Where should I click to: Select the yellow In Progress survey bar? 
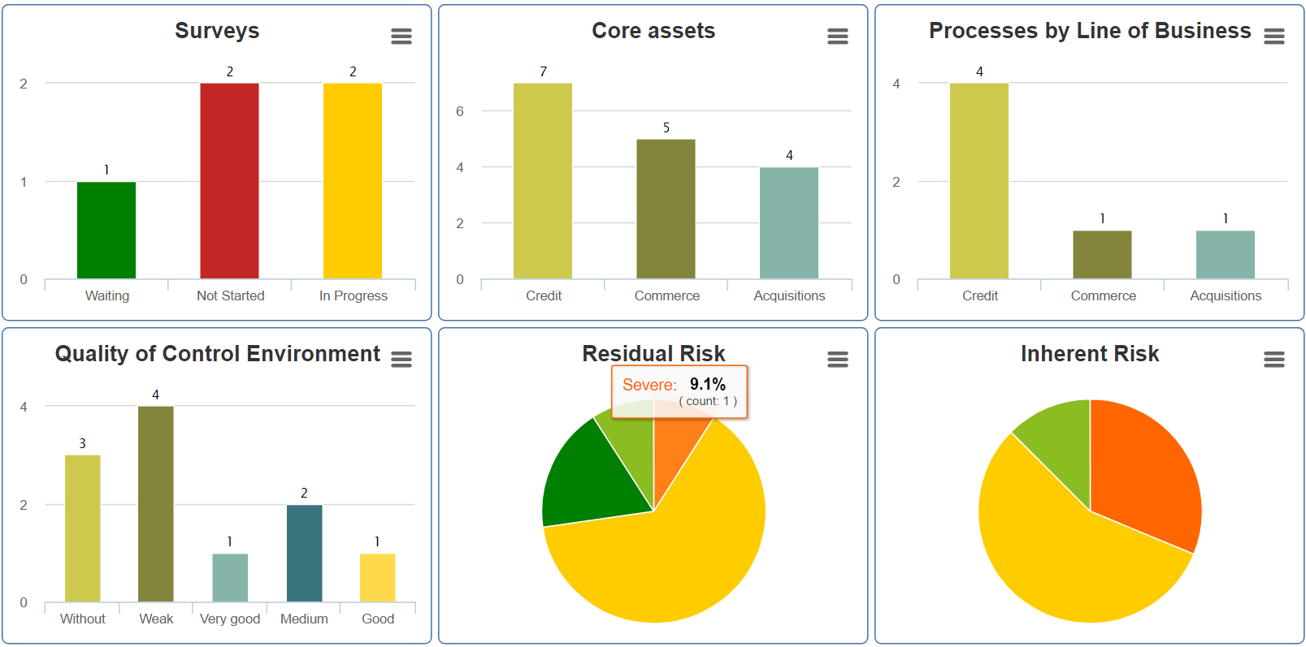point(353,181)
